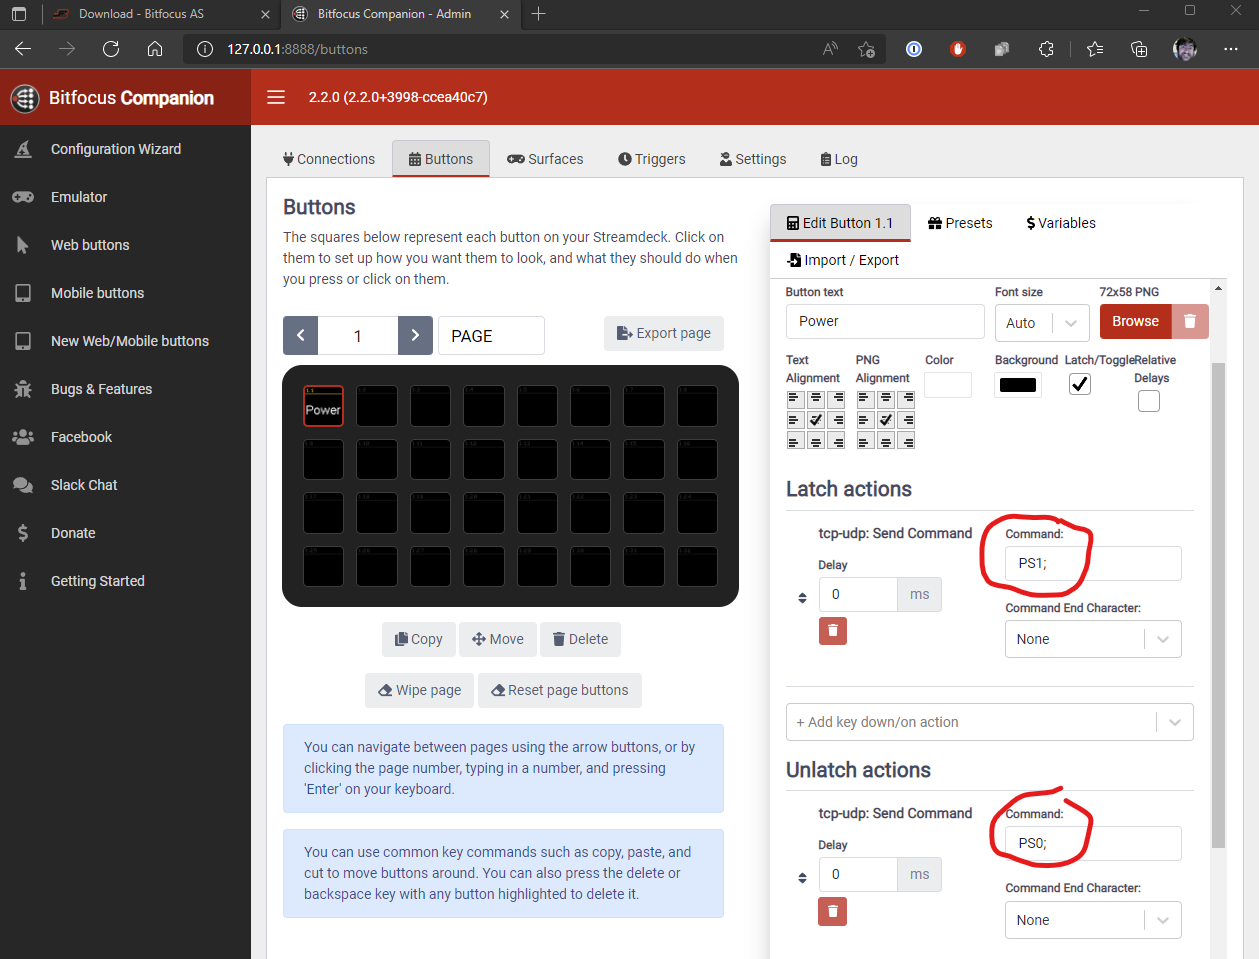The height and width of the screenshot is (959, 1259).
Task: Click the Reset page buttons button
Action: pos(560,690)
